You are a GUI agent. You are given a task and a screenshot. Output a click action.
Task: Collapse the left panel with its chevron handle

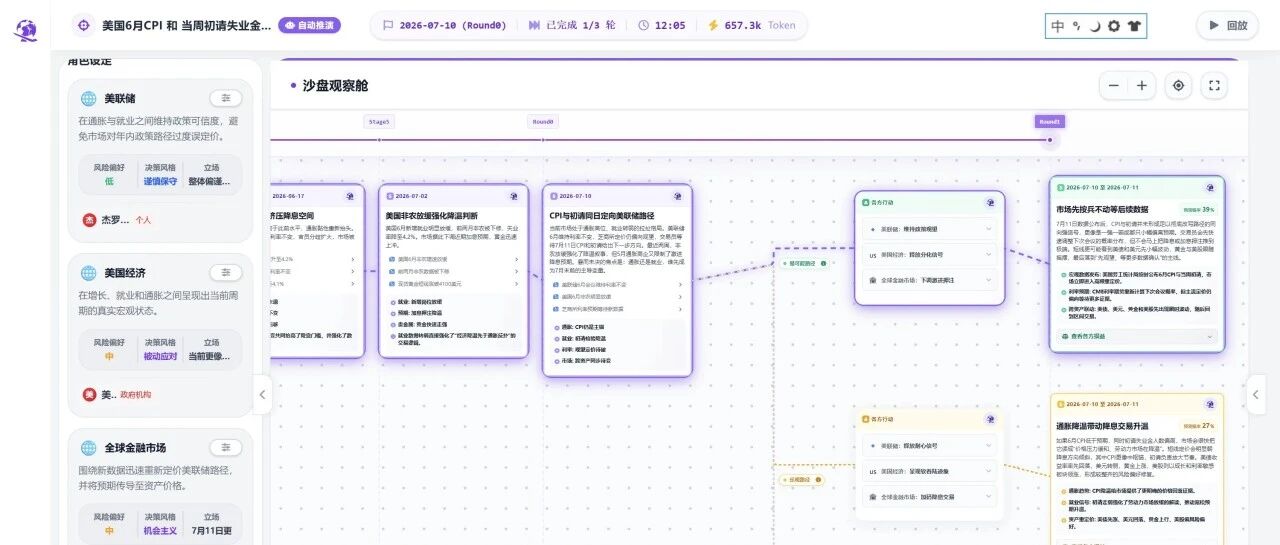point(262,394)
